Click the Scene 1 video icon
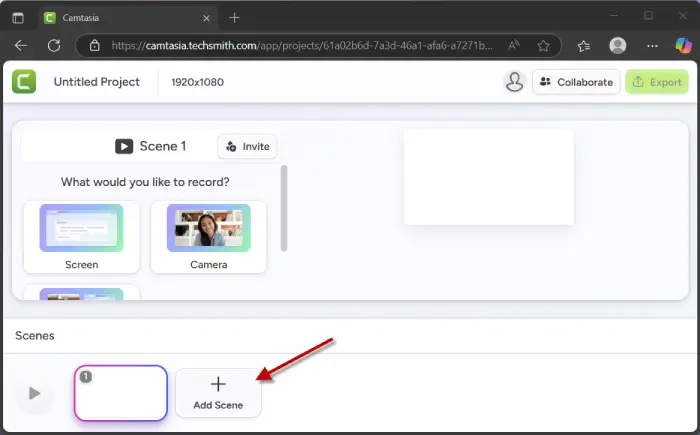The image size is (700, 435). (x=124, y=146)
